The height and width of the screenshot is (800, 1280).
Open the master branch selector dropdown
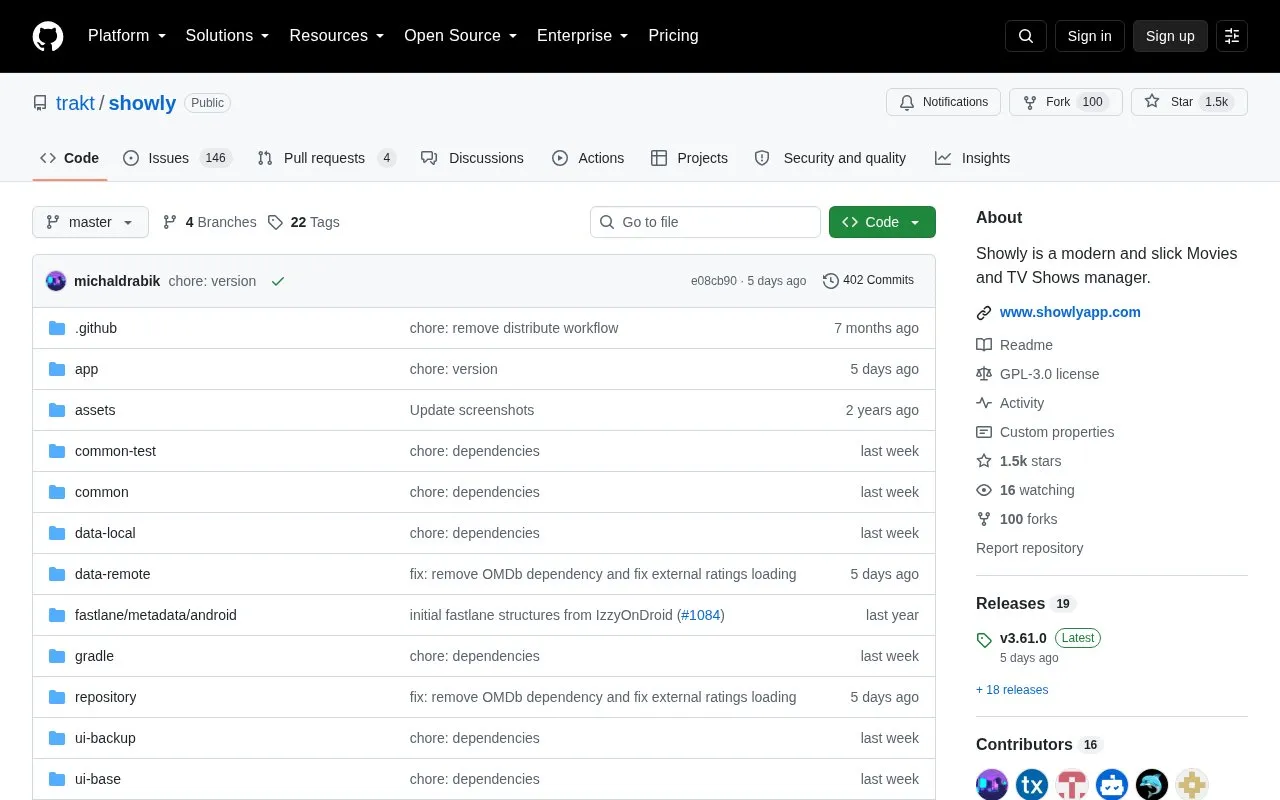pyautogui.click(x=90, y=222)
